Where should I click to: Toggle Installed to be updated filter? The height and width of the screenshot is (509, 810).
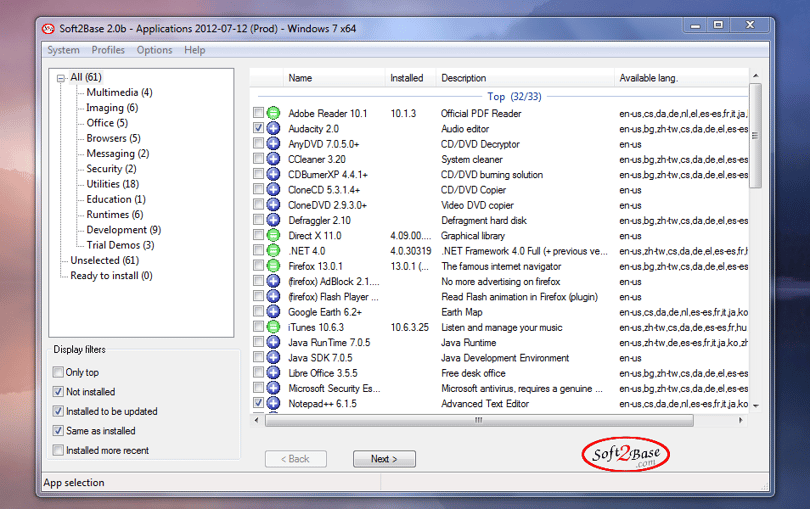[58, 411]
